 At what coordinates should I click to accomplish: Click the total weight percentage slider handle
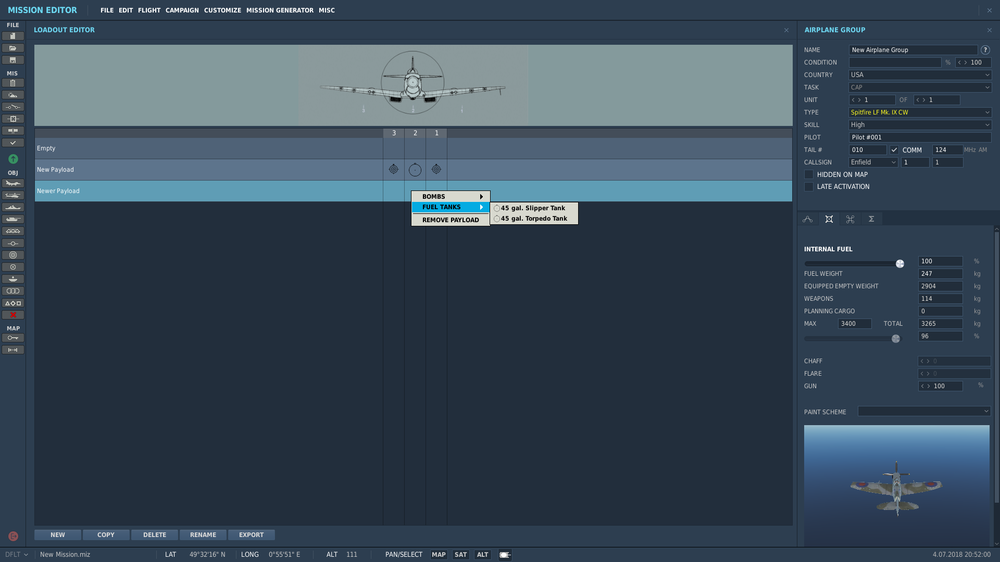895,339
